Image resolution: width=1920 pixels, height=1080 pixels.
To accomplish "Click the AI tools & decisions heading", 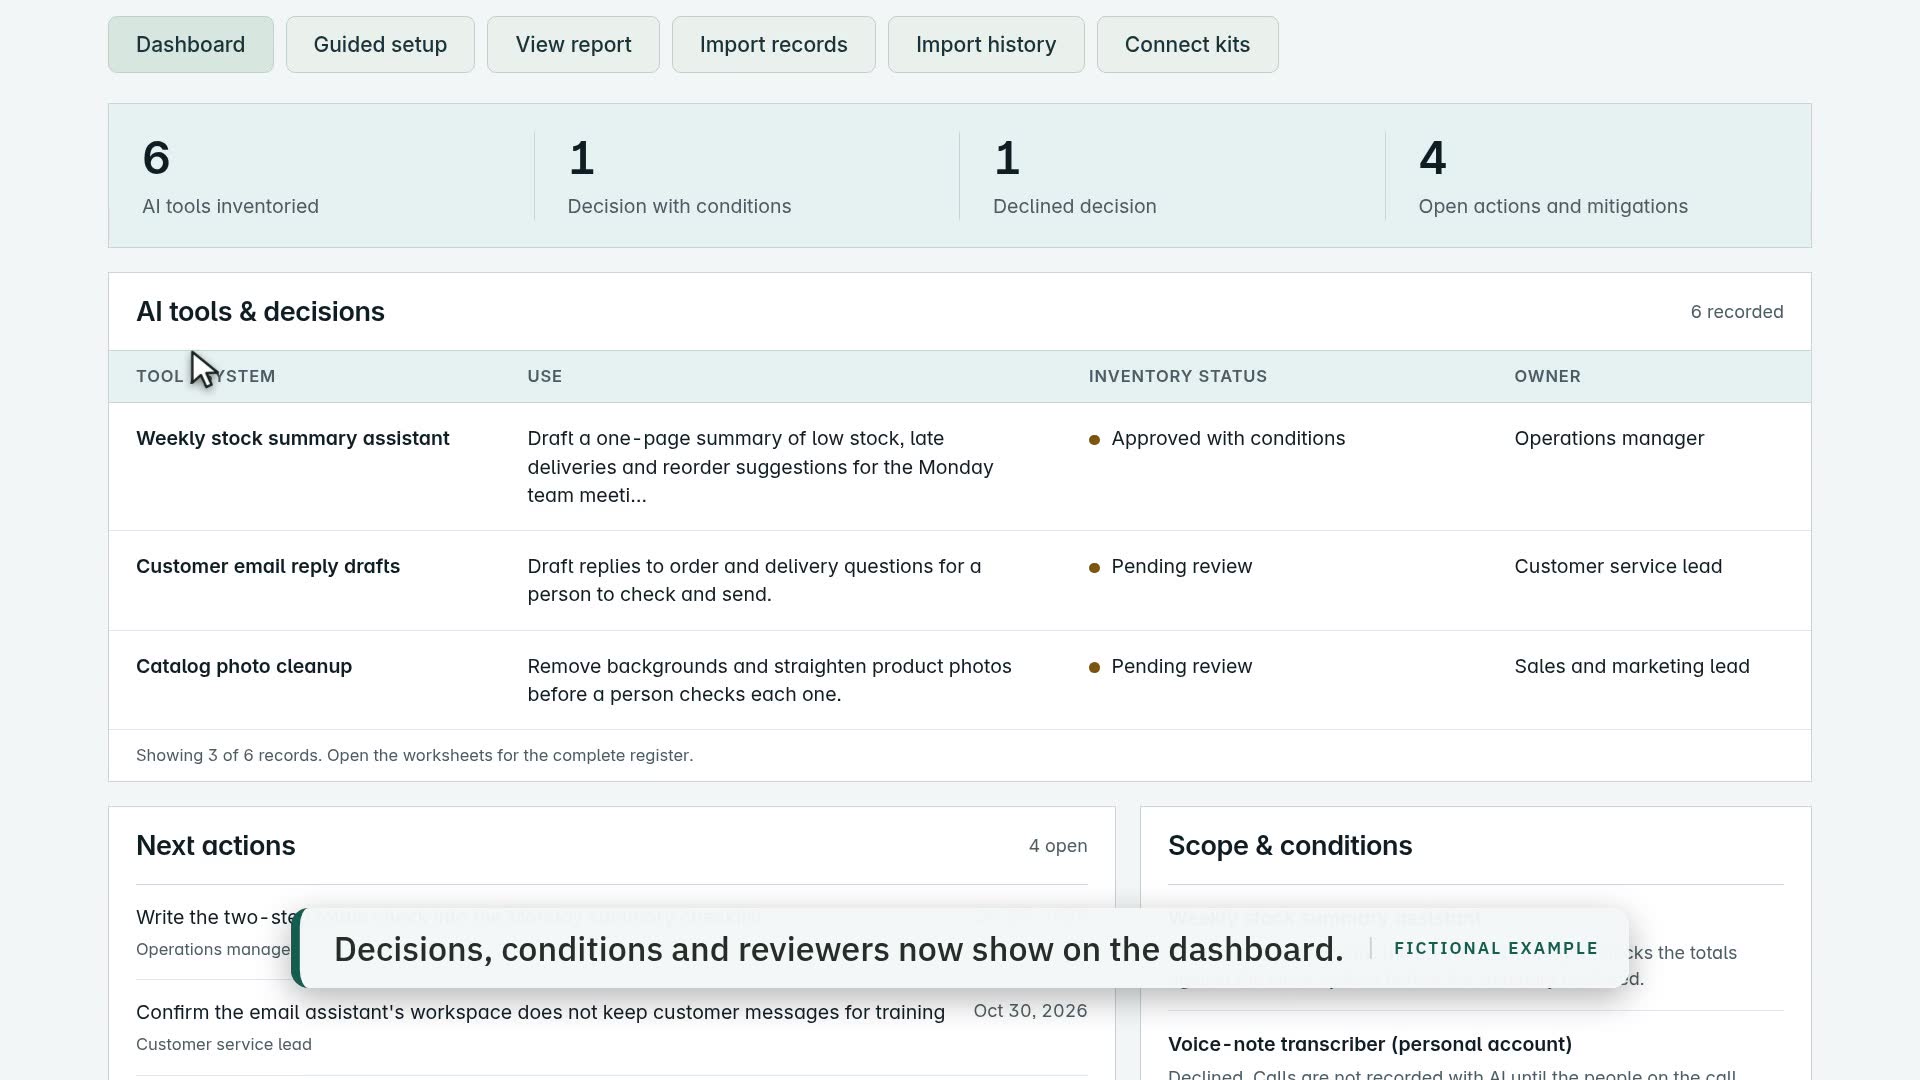I will (x=260, y=312).
